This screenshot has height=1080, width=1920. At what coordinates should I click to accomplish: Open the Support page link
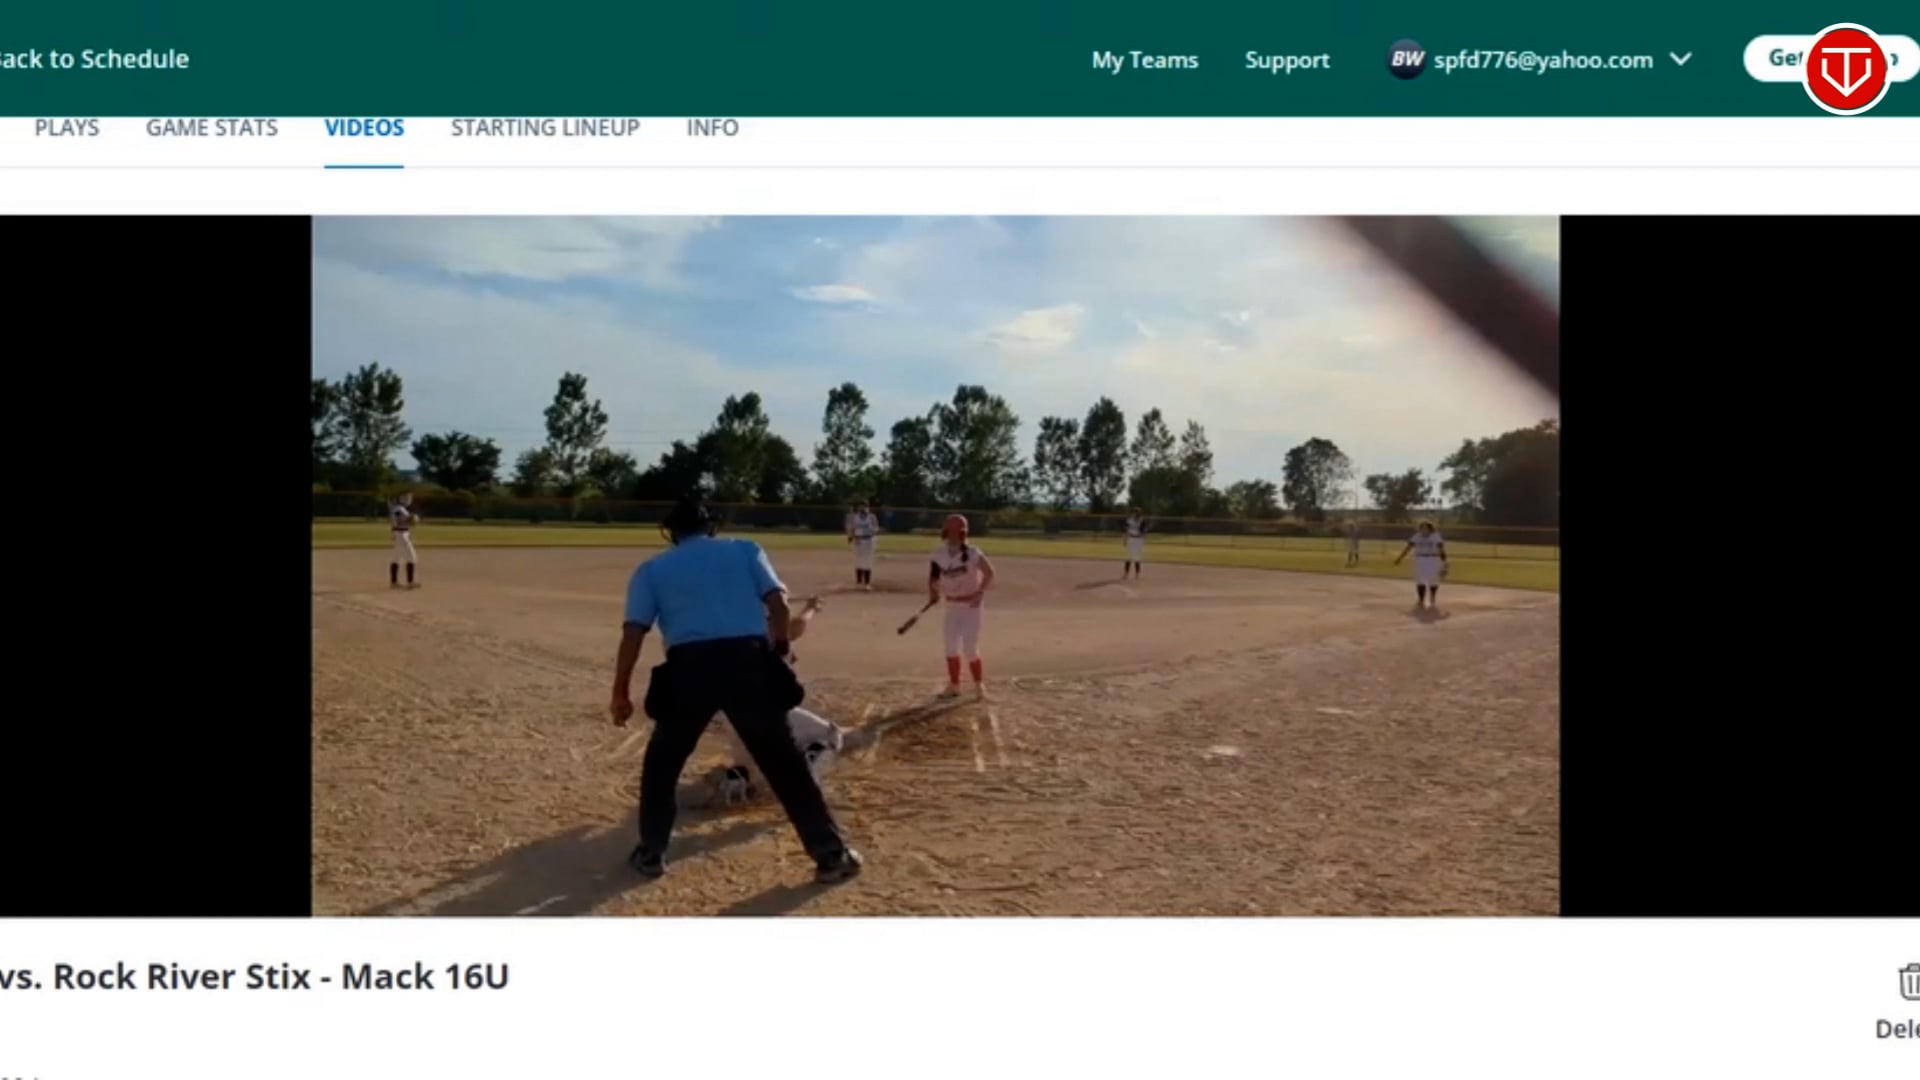(1287, 60)
